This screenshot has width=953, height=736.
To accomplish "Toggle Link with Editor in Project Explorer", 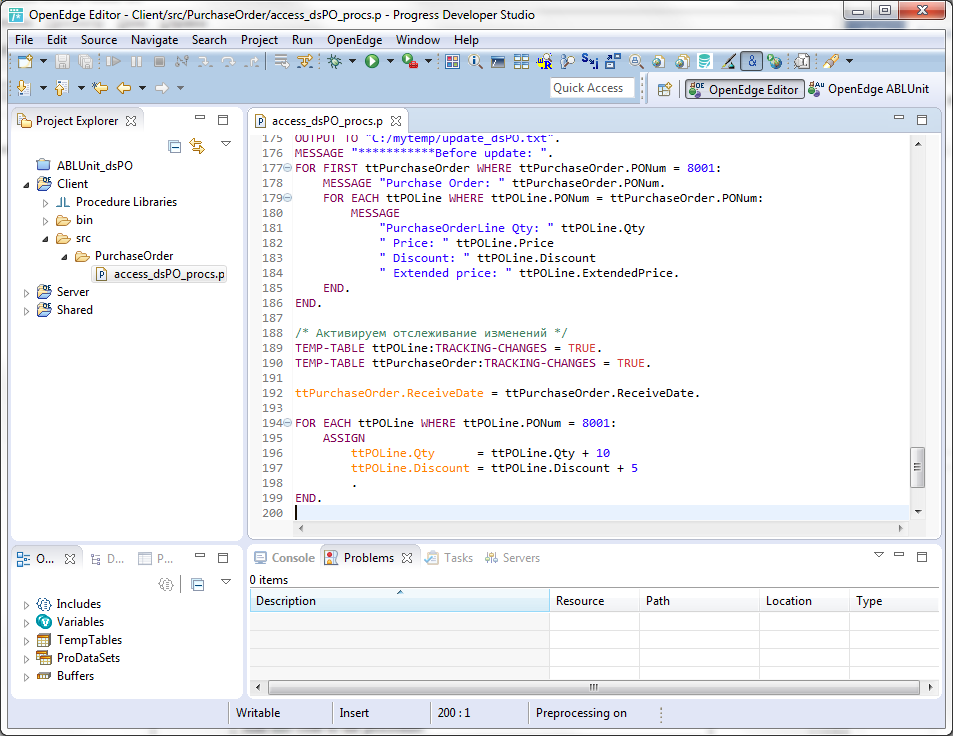I will pyautogui.click(x=197, y=146).
